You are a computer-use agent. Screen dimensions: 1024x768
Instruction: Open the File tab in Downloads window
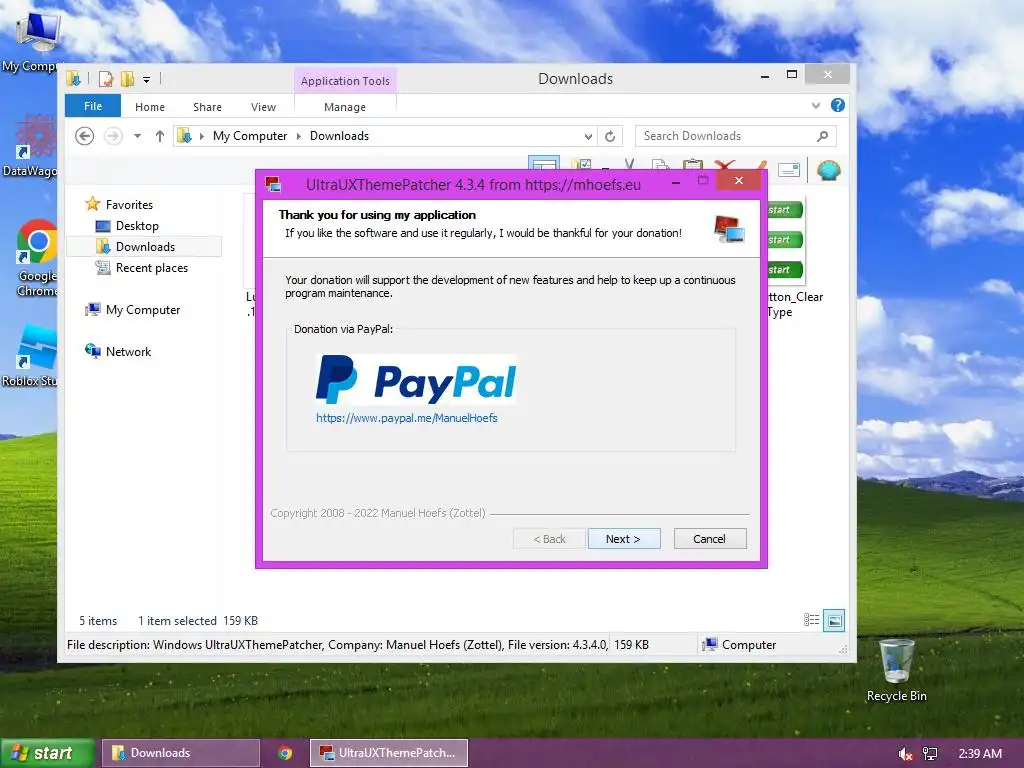(93, 106)
